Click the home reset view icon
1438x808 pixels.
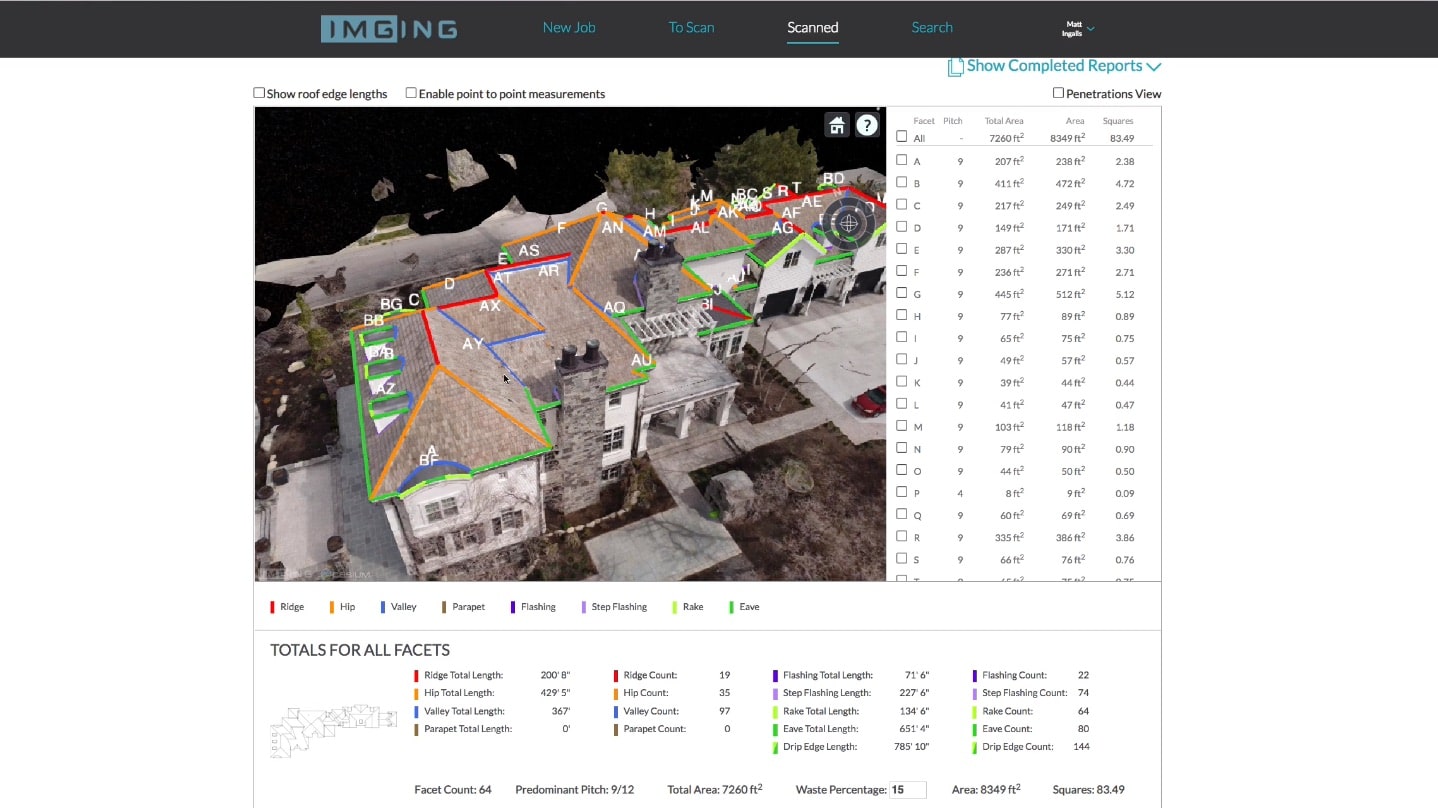(x=837, y=125)
